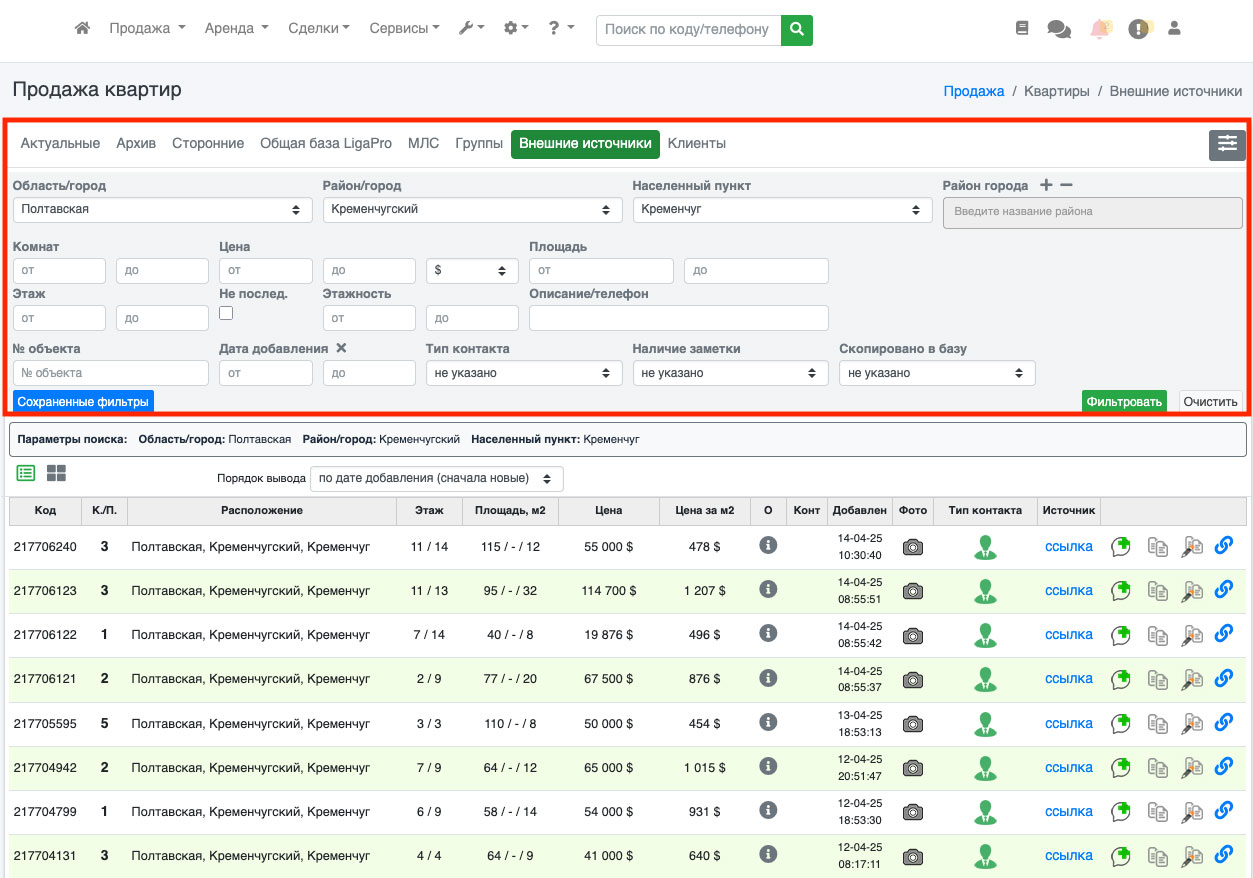Switch to the Архив tab

136,143
